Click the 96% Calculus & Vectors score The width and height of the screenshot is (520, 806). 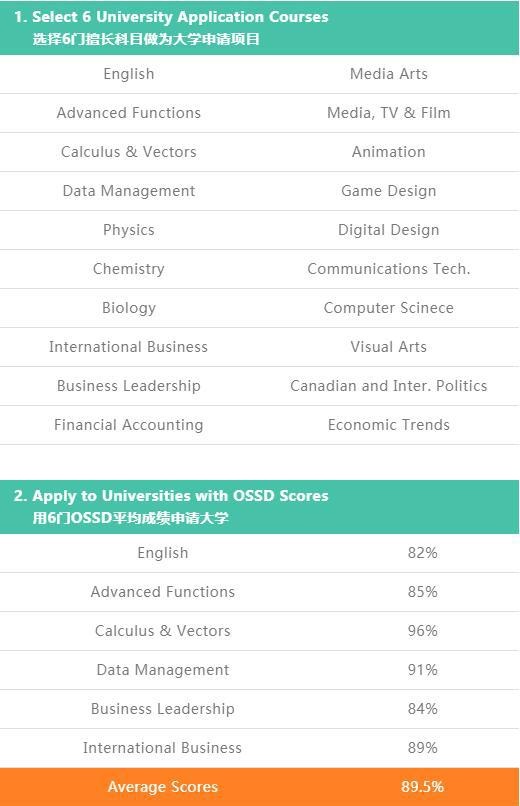pos(422,631)
